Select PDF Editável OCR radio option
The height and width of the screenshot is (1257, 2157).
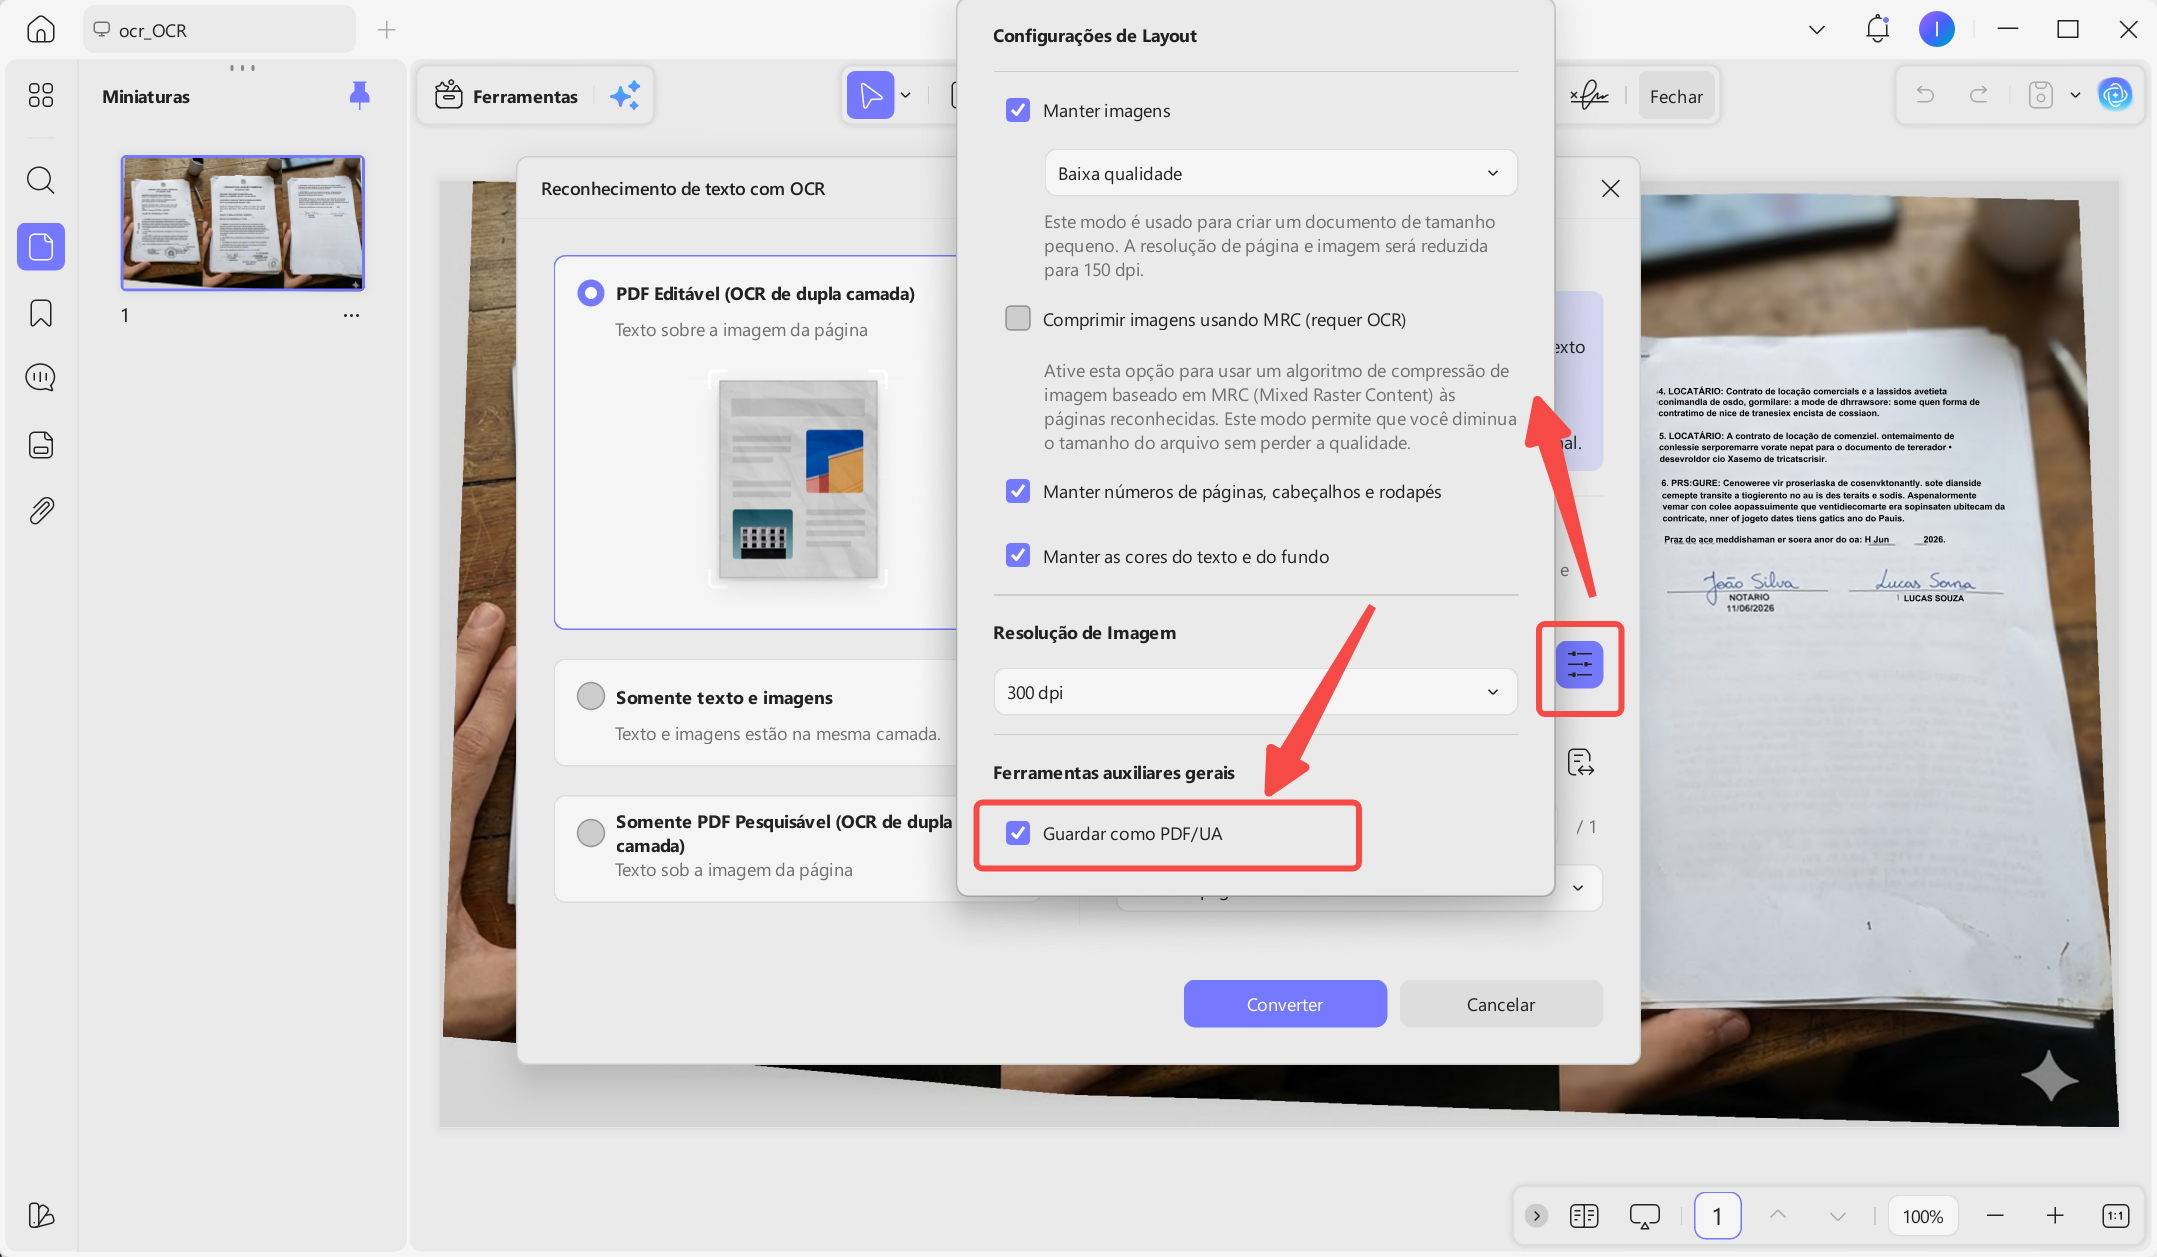591,293
